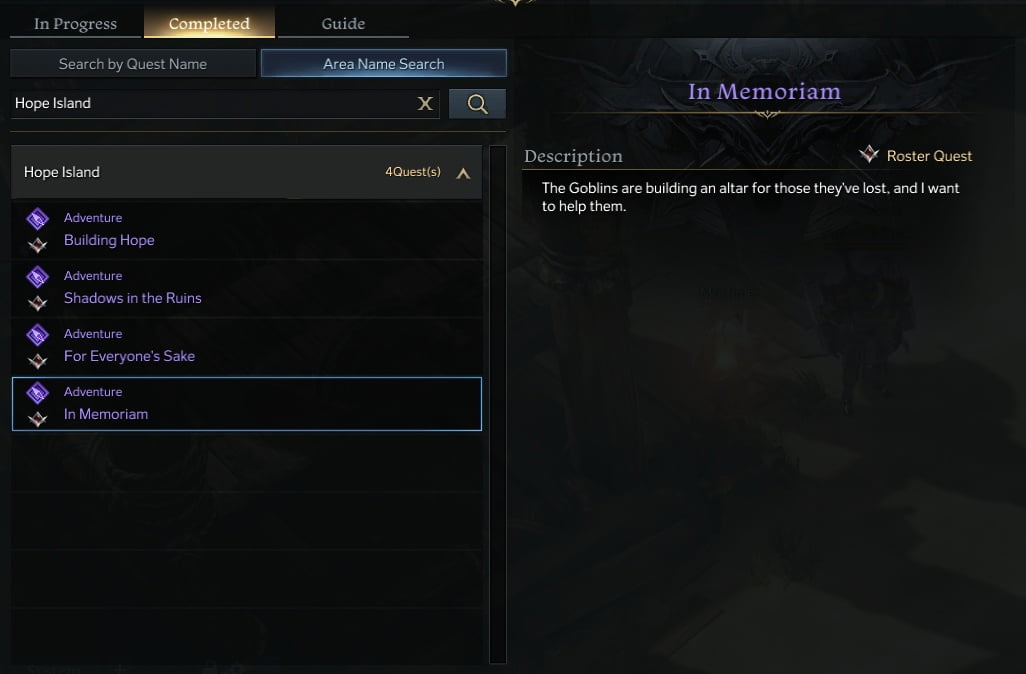Select the For Everyone's Sake quest
The width and height of the screenshot is (1026, 674).
click(247, 346)
